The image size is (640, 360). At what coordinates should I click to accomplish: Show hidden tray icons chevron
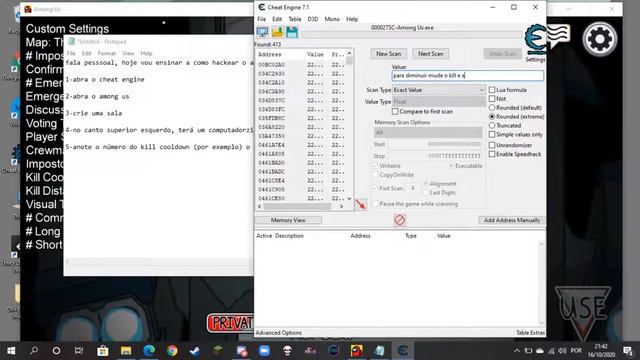pyautogui.click(x=517, y=351)
